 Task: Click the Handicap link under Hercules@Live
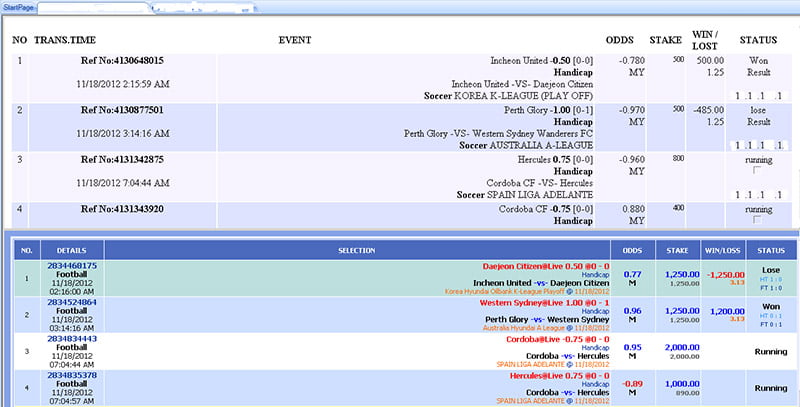[595, 384]
